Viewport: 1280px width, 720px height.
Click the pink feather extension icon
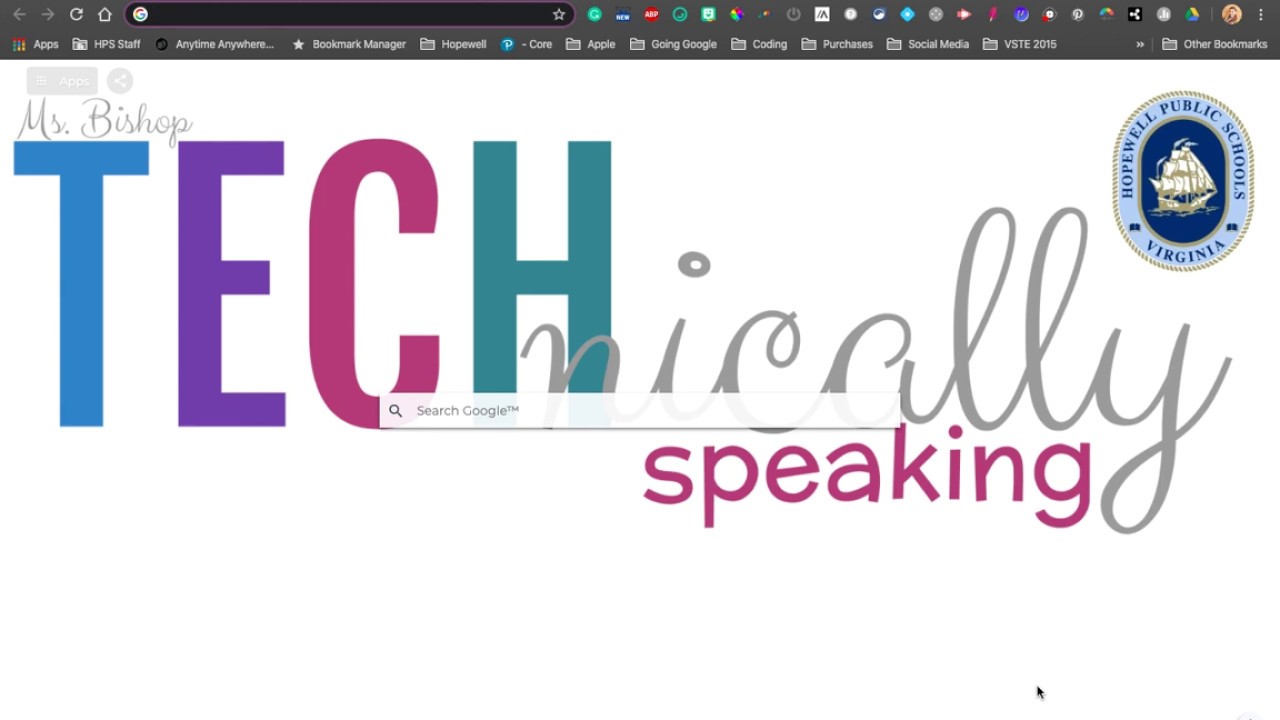(993, 14)
